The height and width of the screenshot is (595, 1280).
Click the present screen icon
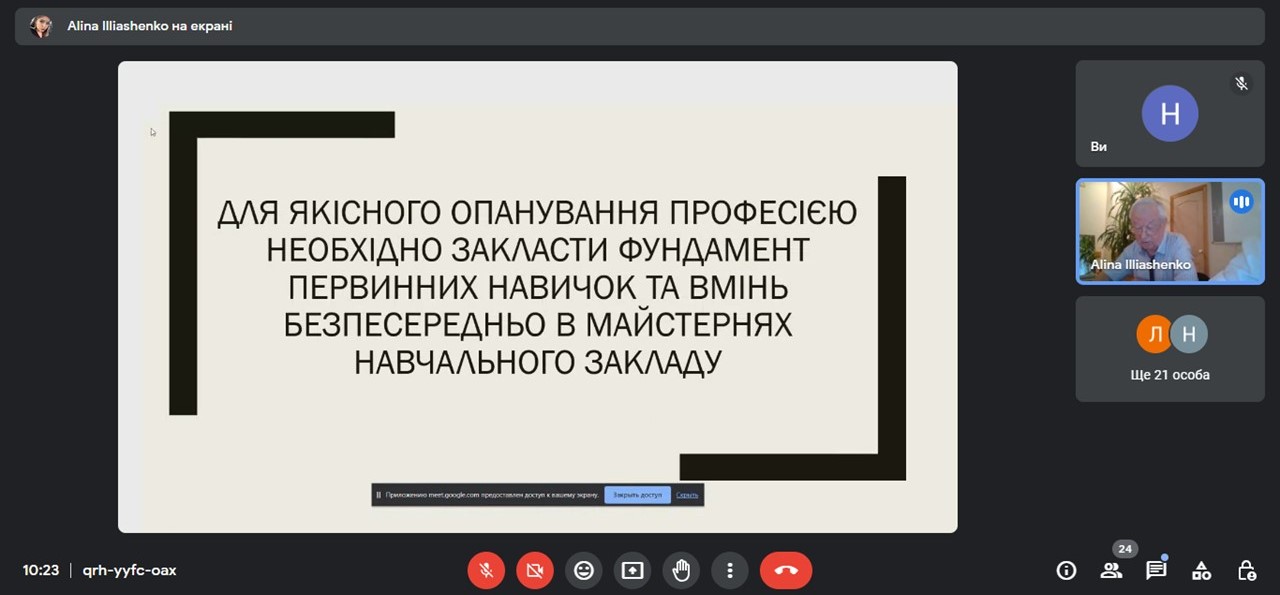point(632,570)
